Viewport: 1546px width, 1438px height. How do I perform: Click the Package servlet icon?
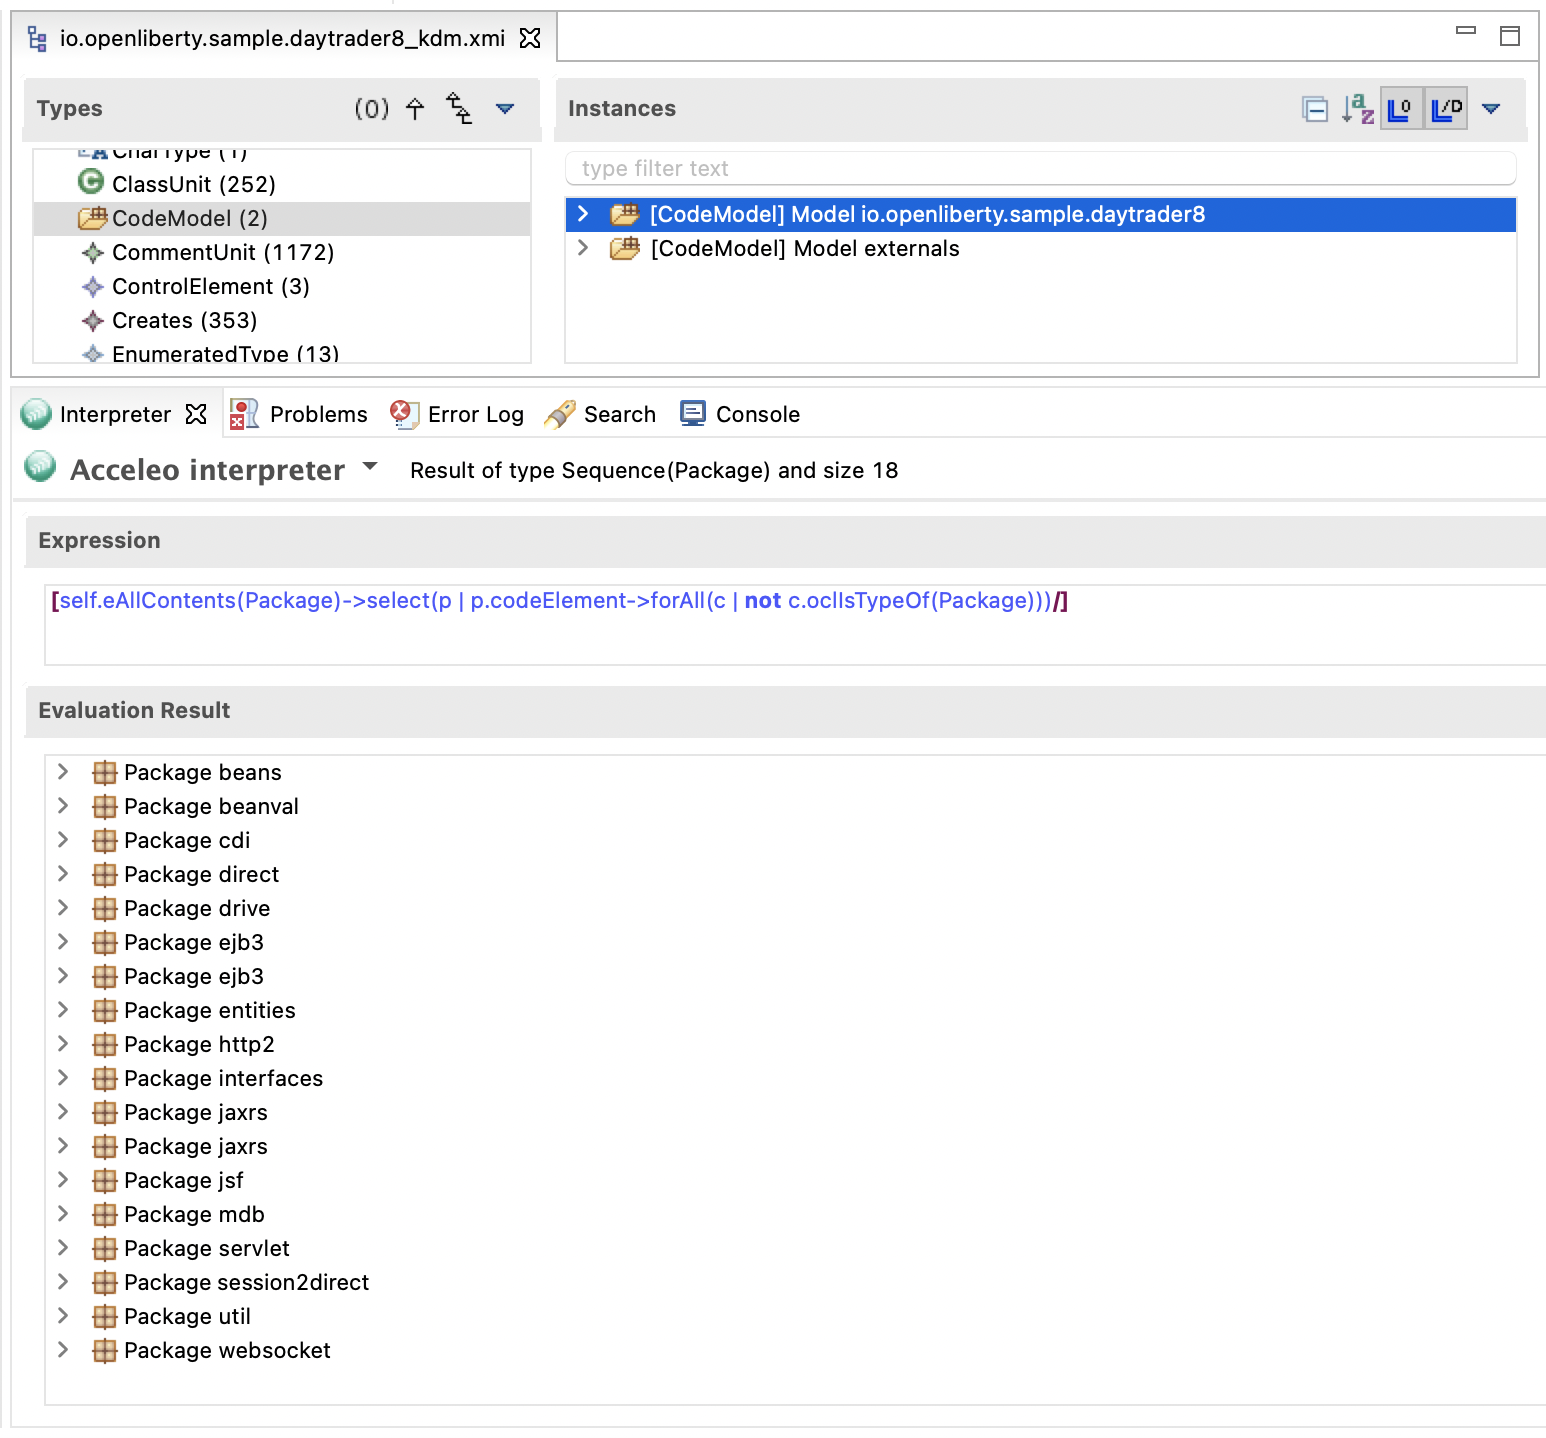pos(105,1249)
